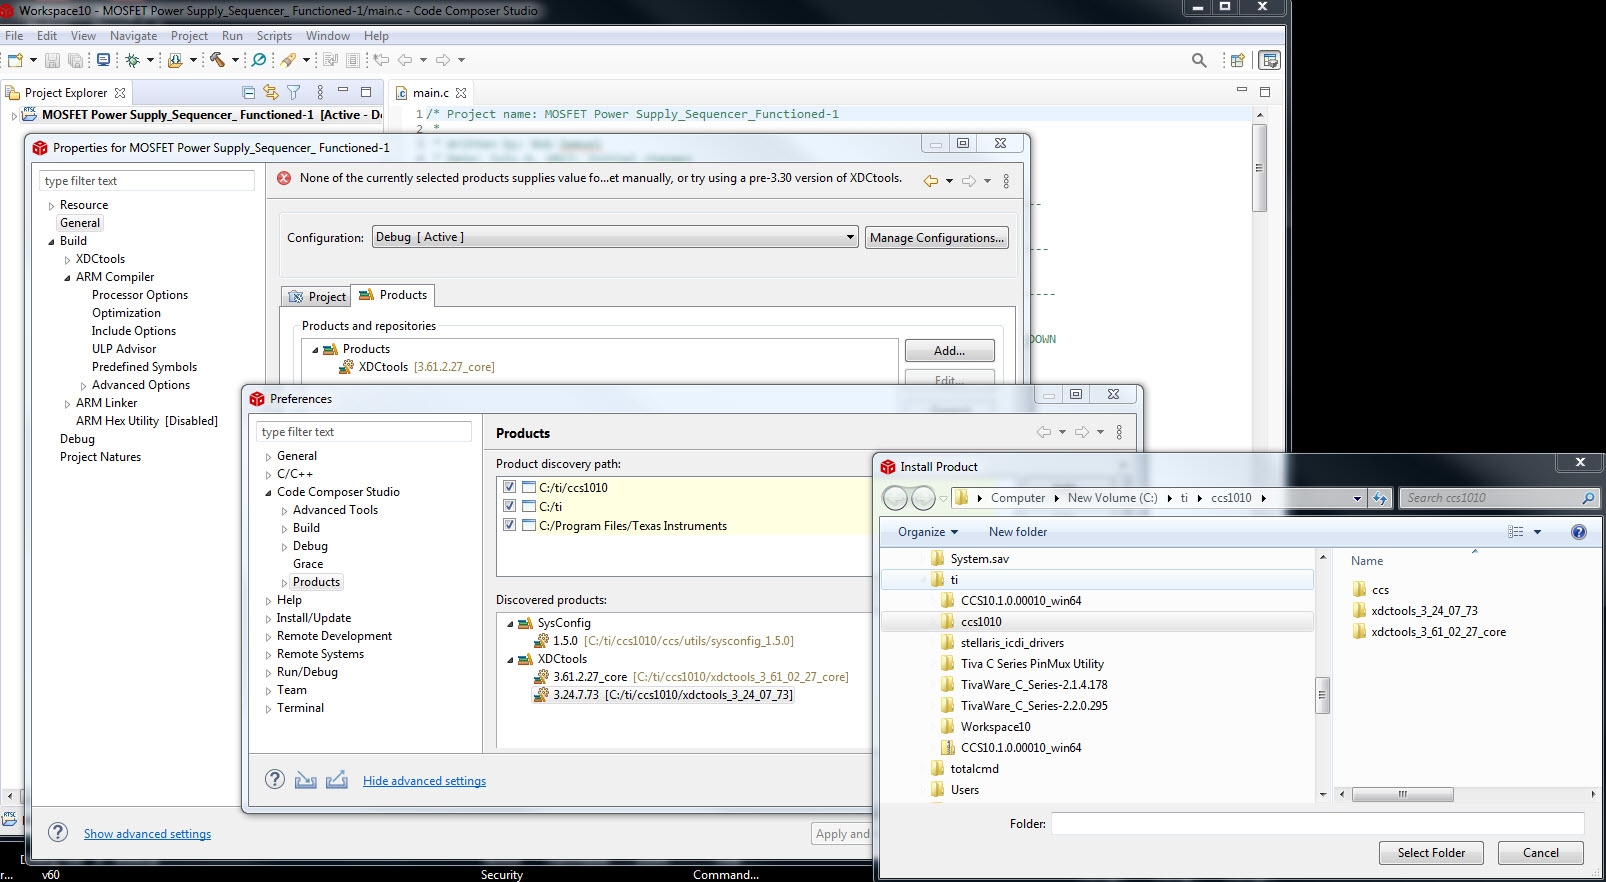Collapse the Build node in Properties tree
The width and height of the screenshot is (1606, 882).
tap(51, 241)
